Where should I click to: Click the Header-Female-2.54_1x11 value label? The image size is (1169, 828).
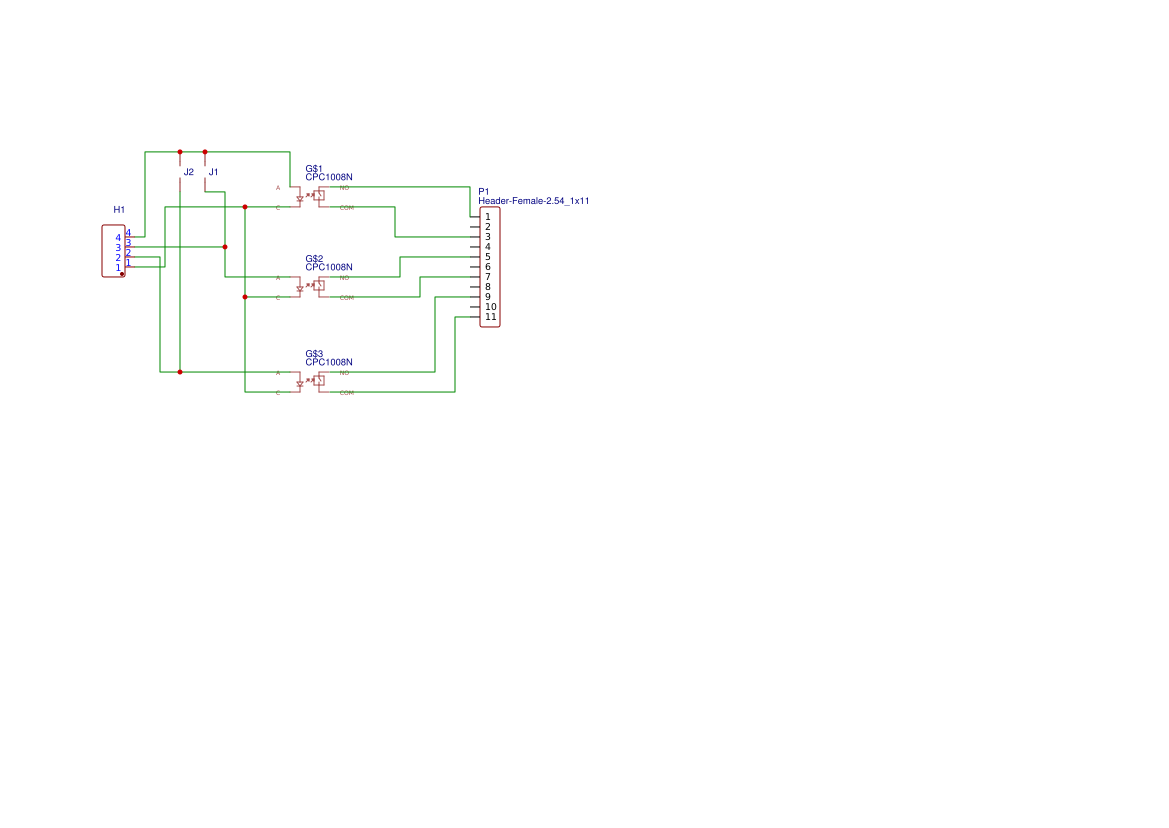click(x=535, y=200)
